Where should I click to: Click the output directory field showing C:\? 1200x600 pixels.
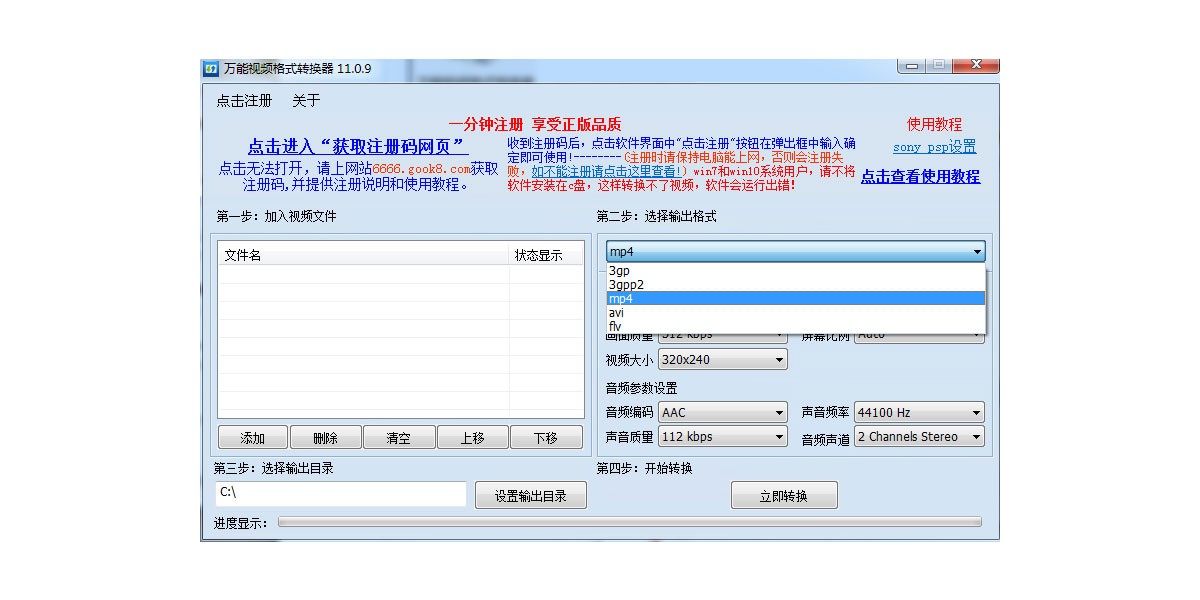click(x=340, y=494)
